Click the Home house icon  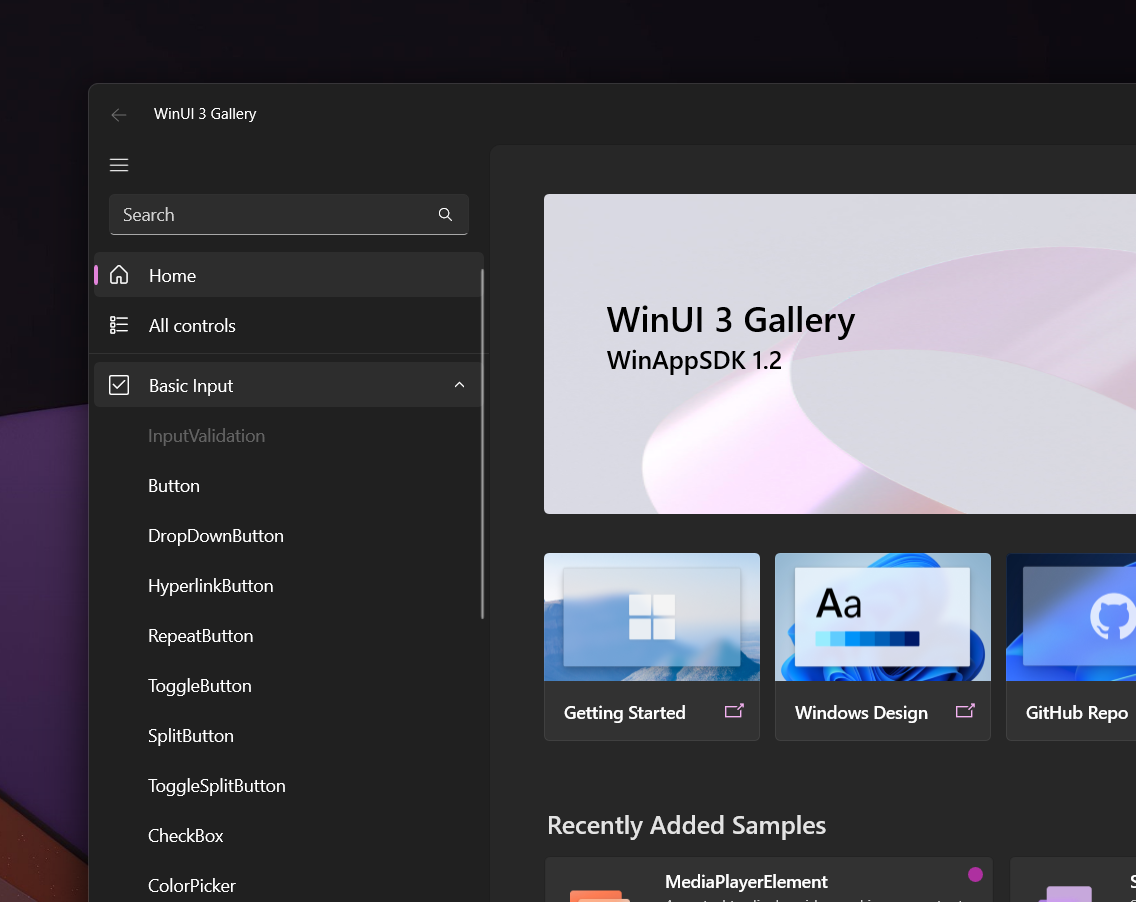pyautogui.click(x=119, y=275)
